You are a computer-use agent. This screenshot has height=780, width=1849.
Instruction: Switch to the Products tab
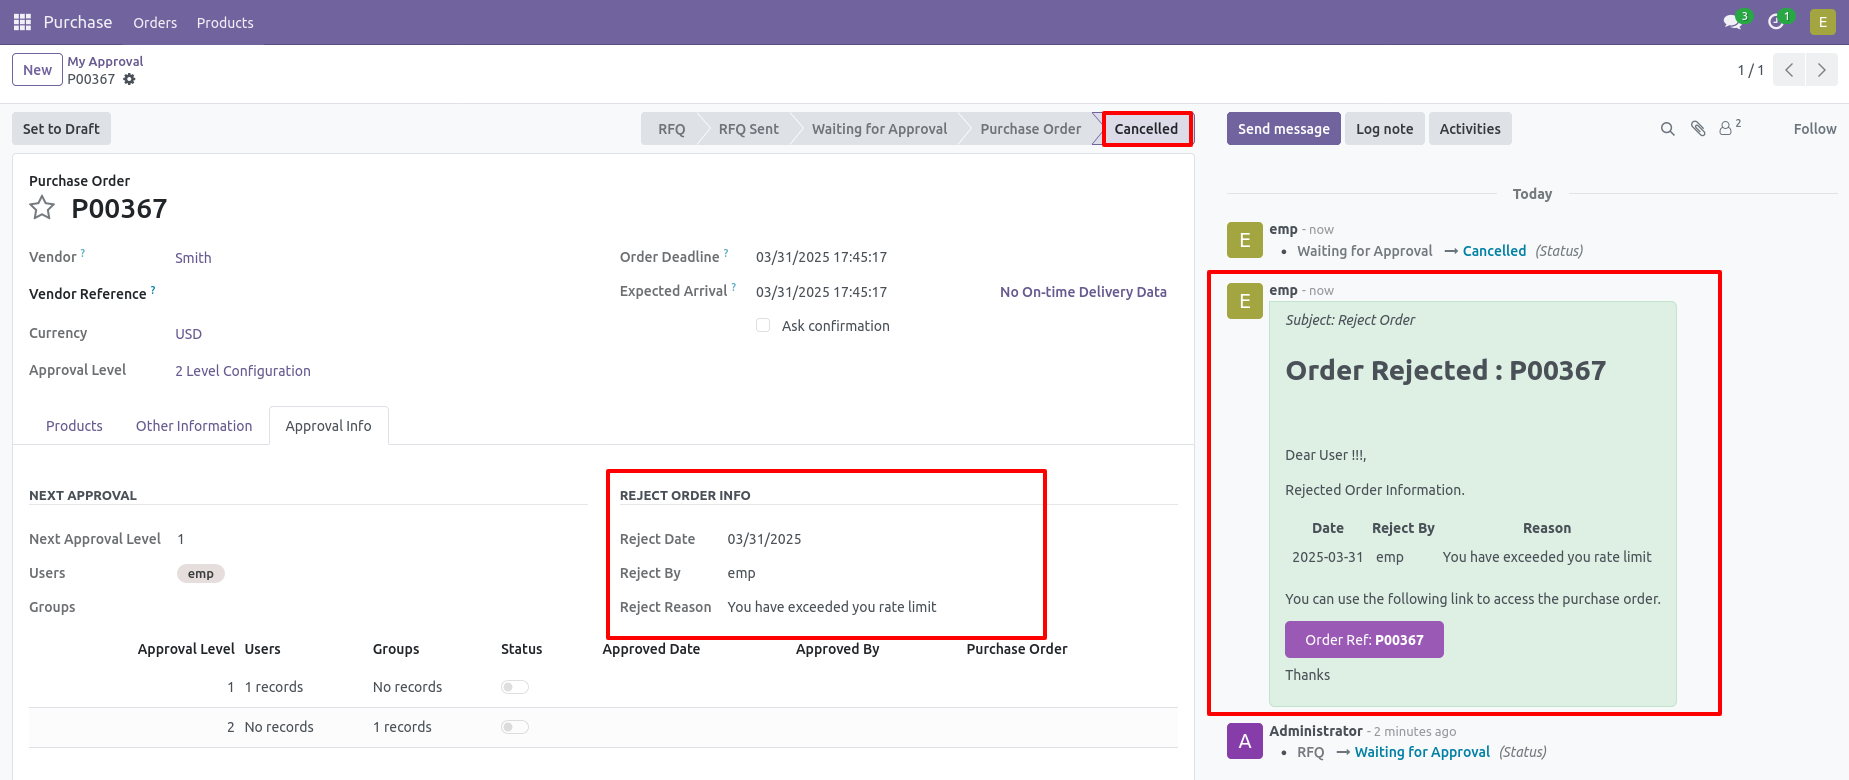coord(74,426)
